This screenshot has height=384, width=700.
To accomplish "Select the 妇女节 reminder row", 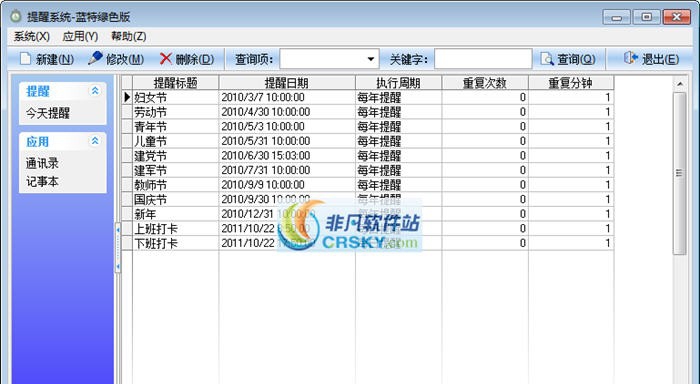I will pyautogui.click(x=368, y=97).
